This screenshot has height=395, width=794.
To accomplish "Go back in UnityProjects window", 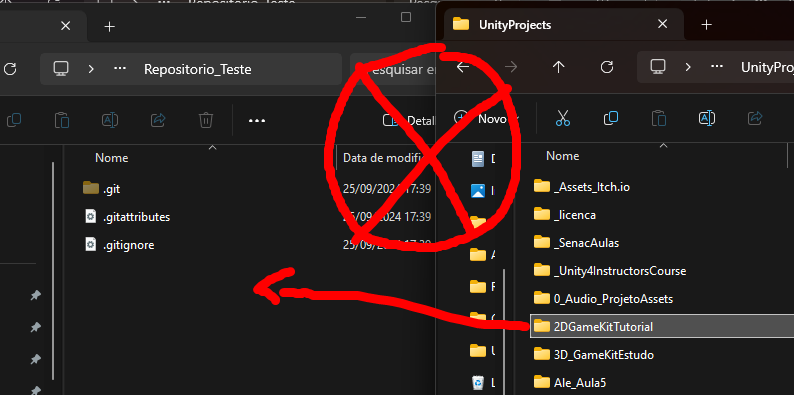I will [463, 67].
